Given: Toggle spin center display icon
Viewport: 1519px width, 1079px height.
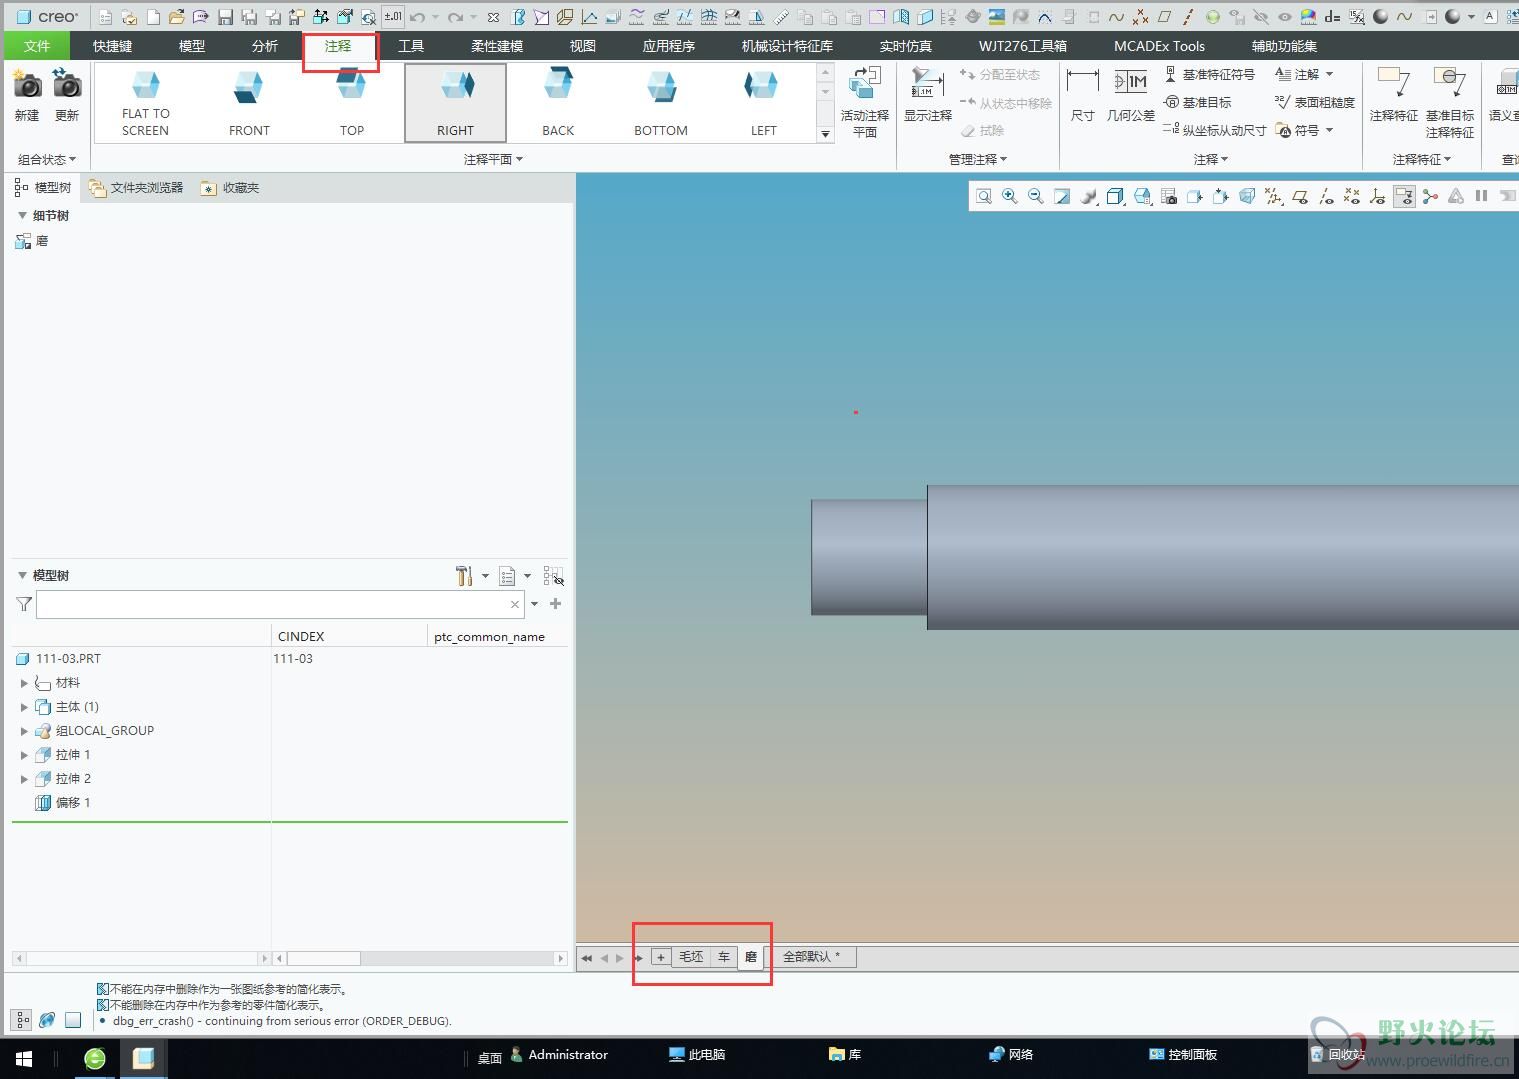Looking at the screenshot, I should [x=1430, y=196].
